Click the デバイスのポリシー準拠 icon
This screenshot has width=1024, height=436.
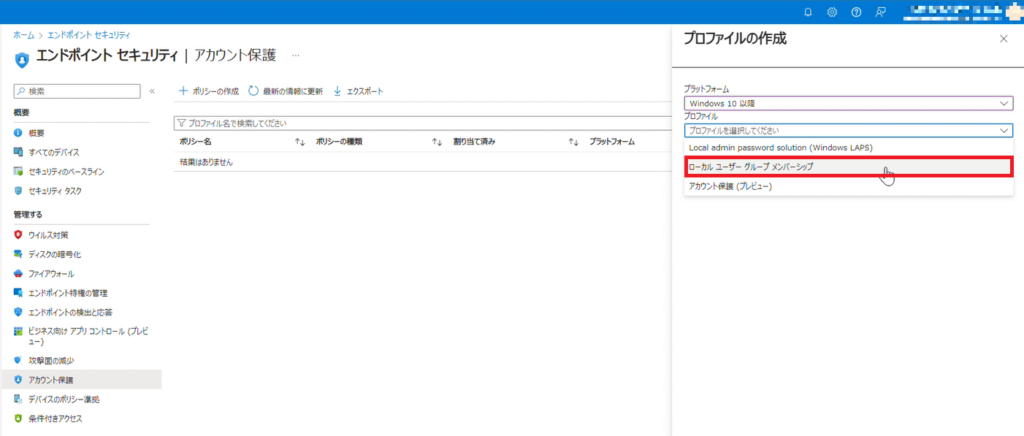pos(18,399)
